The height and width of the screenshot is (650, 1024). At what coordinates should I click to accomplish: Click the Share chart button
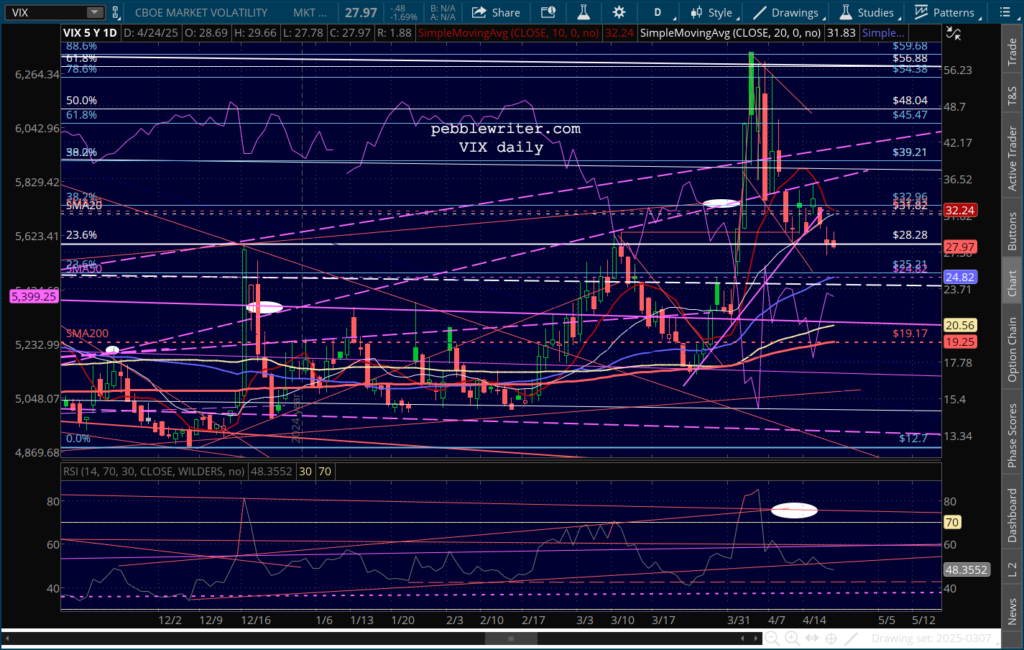495,12
